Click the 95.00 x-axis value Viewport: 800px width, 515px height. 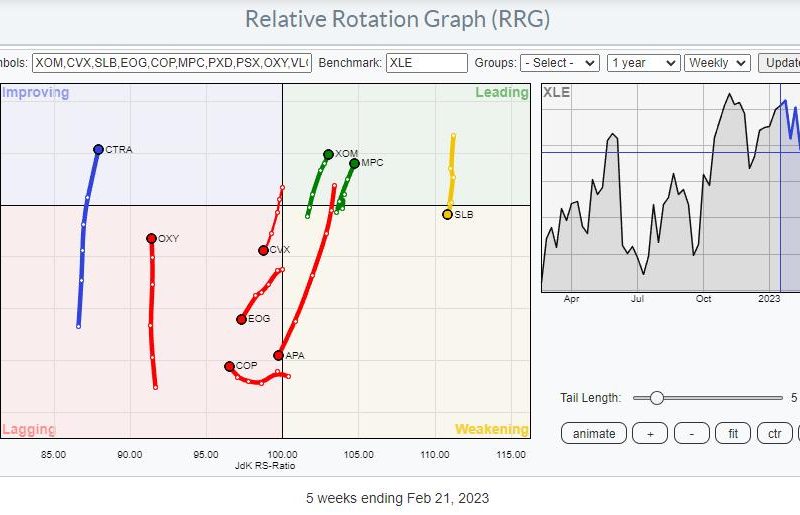point(206,454)
